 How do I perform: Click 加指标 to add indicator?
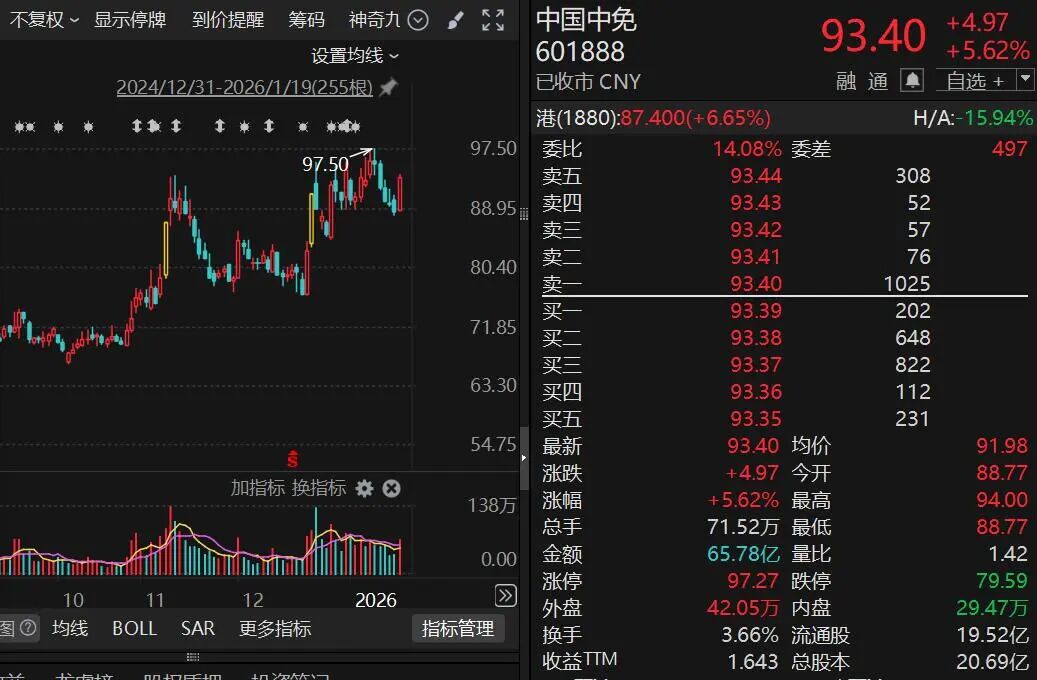(x=258, y=488)
